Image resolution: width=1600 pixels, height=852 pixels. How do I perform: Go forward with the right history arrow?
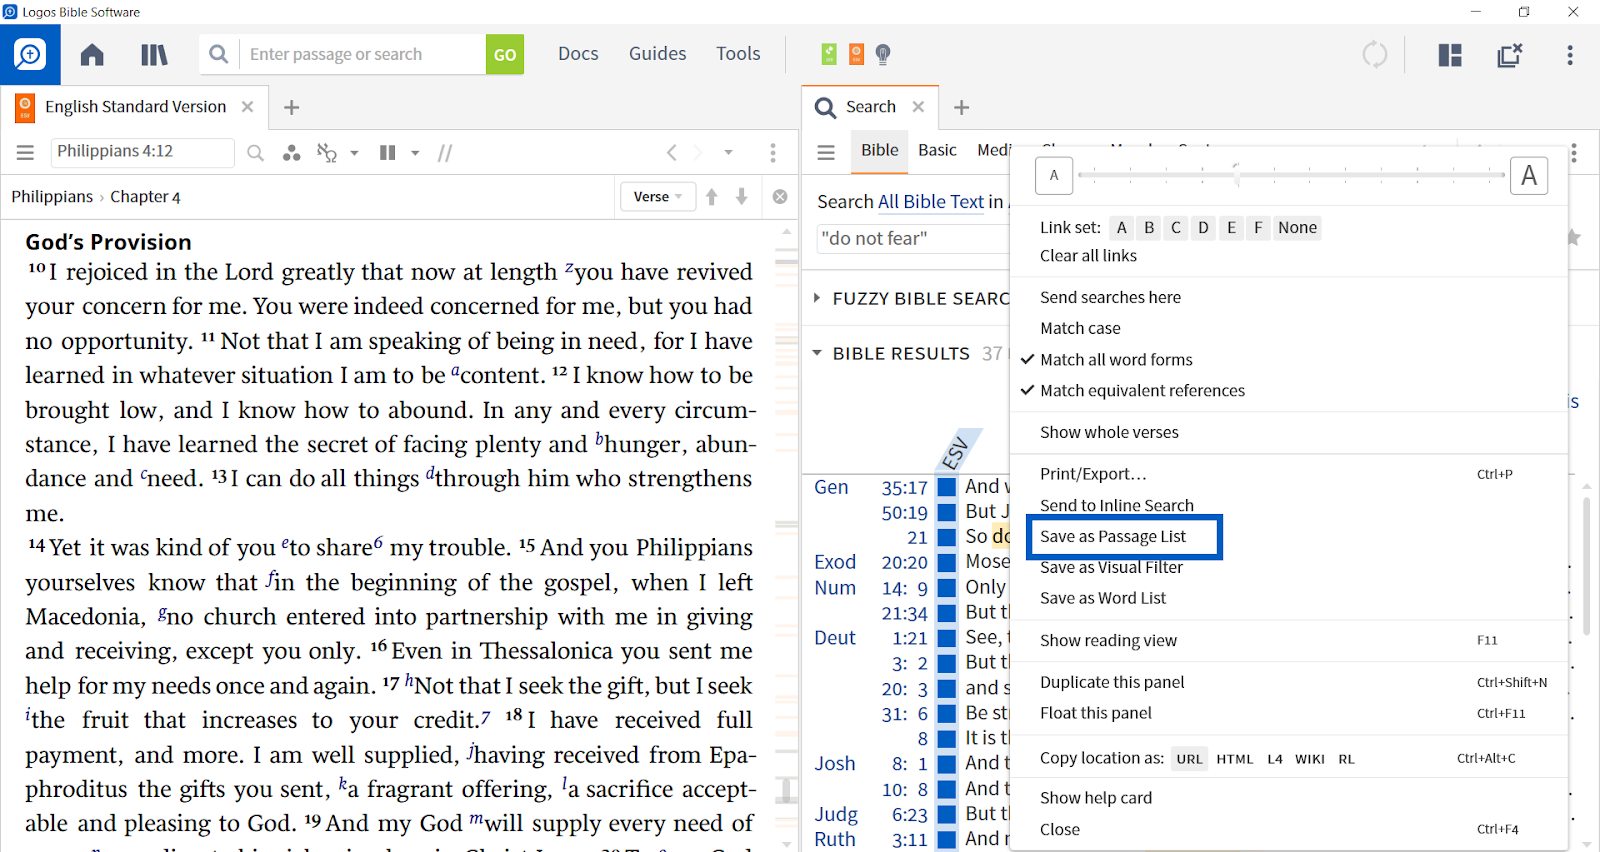coord(698,153)
